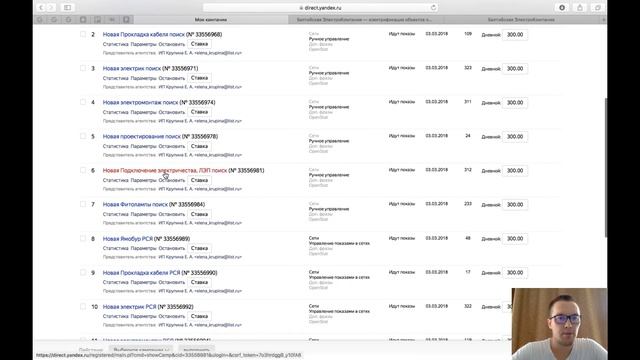Go back with Safari's back arrow

(x=41, y=8)
